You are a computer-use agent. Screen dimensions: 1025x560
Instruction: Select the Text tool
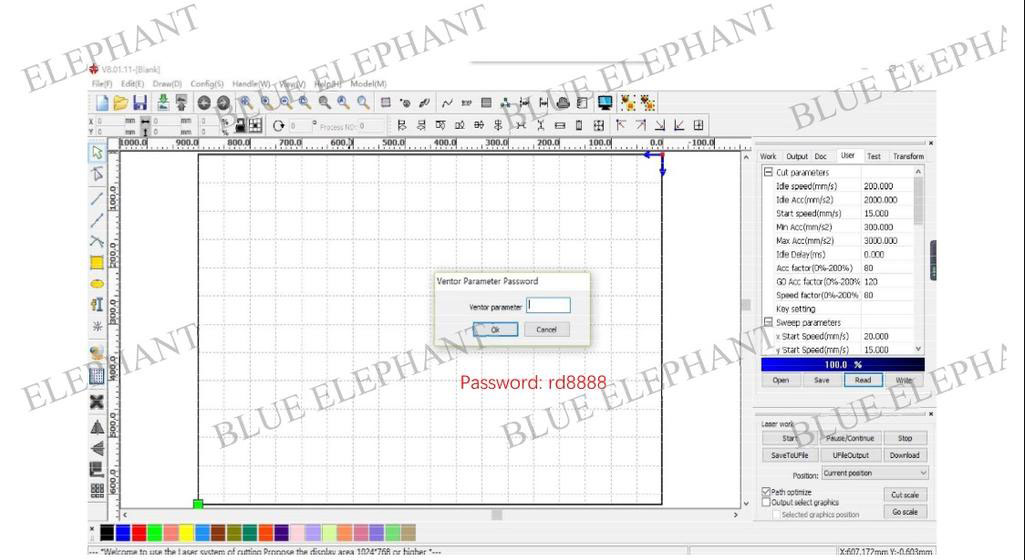point(97,305)
